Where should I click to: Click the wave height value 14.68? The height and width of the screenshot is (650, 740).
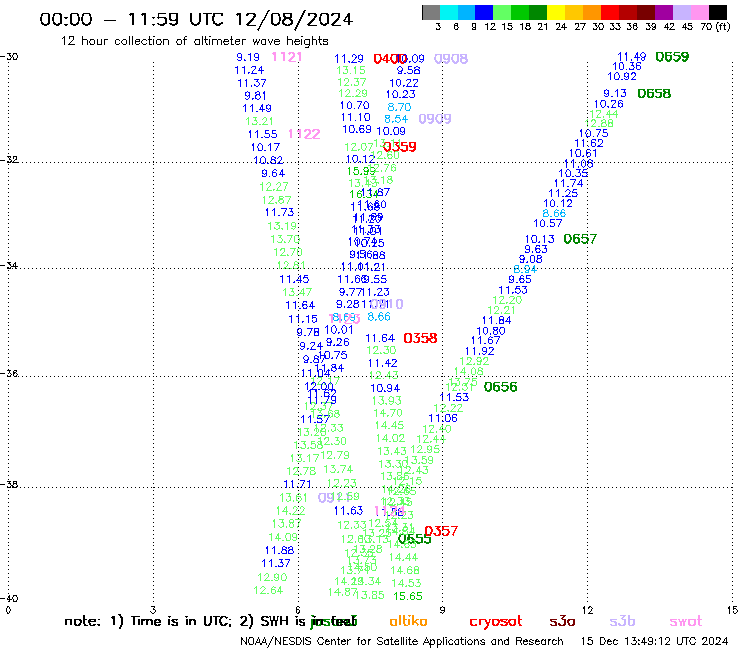[405, 570]
